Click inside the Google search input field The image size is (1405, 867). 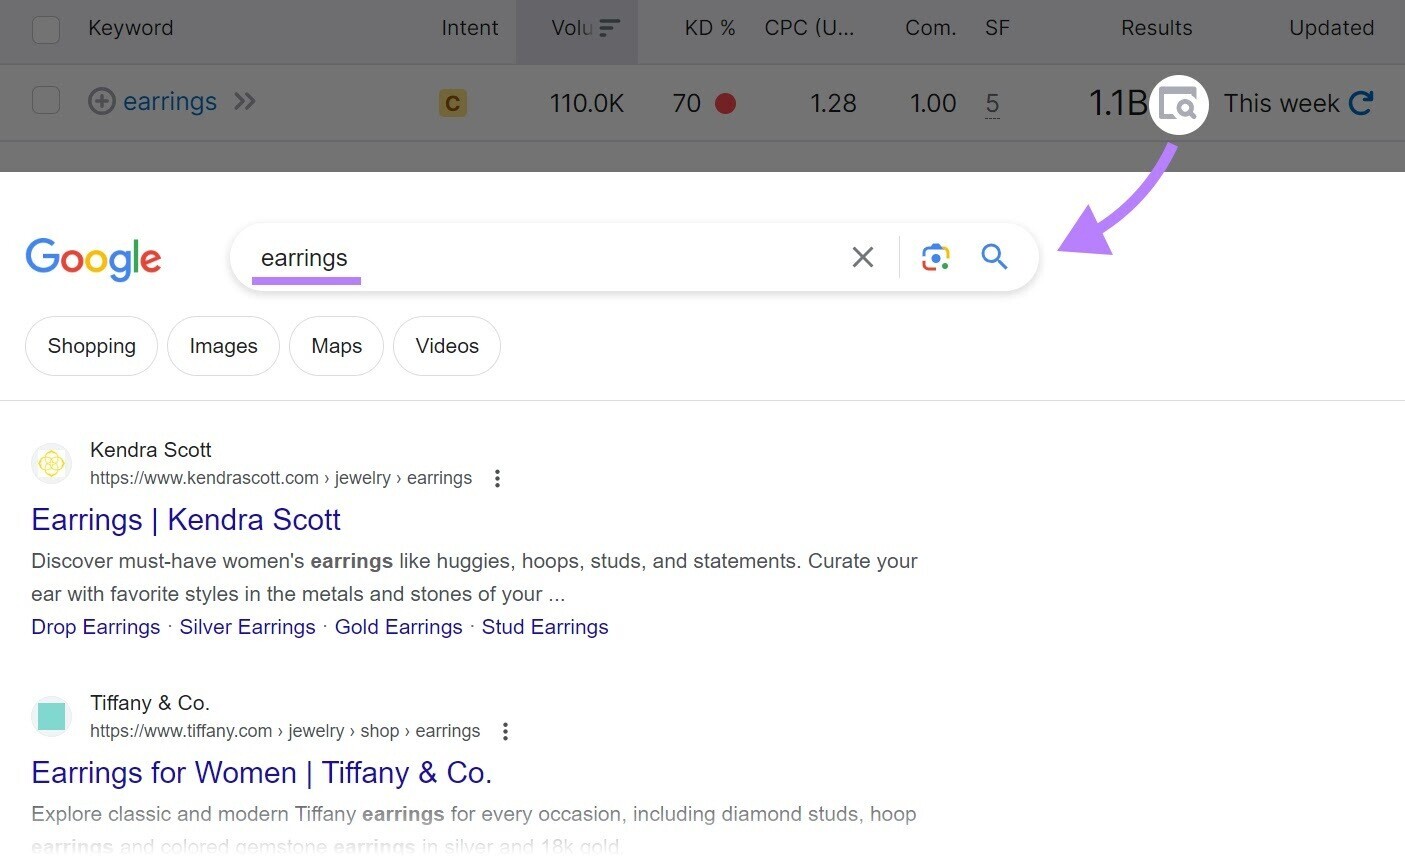coord(550,257)
